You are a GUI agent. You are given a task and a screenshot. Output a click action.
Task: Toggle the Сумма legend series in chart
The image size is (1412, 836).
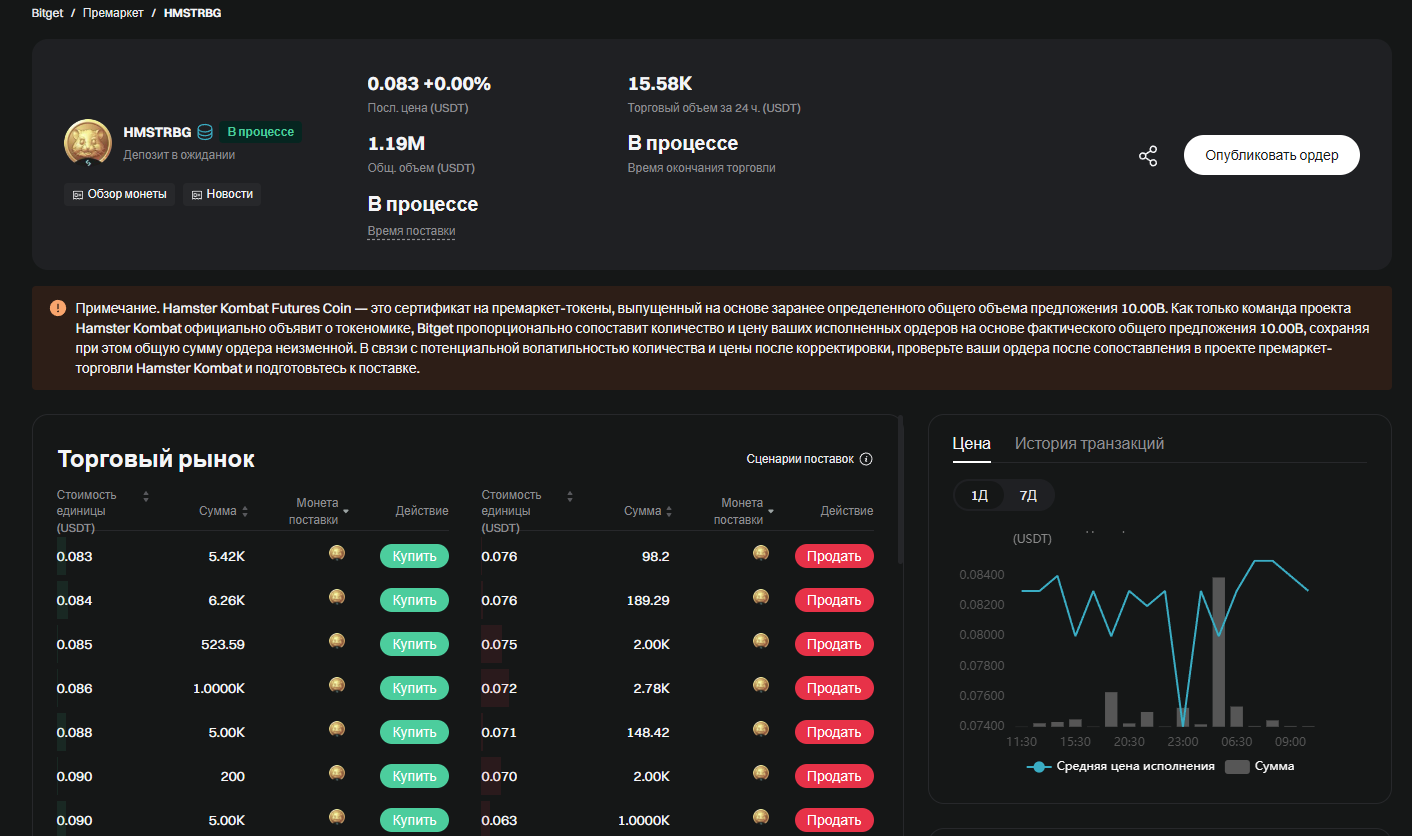pos(1259,766)
